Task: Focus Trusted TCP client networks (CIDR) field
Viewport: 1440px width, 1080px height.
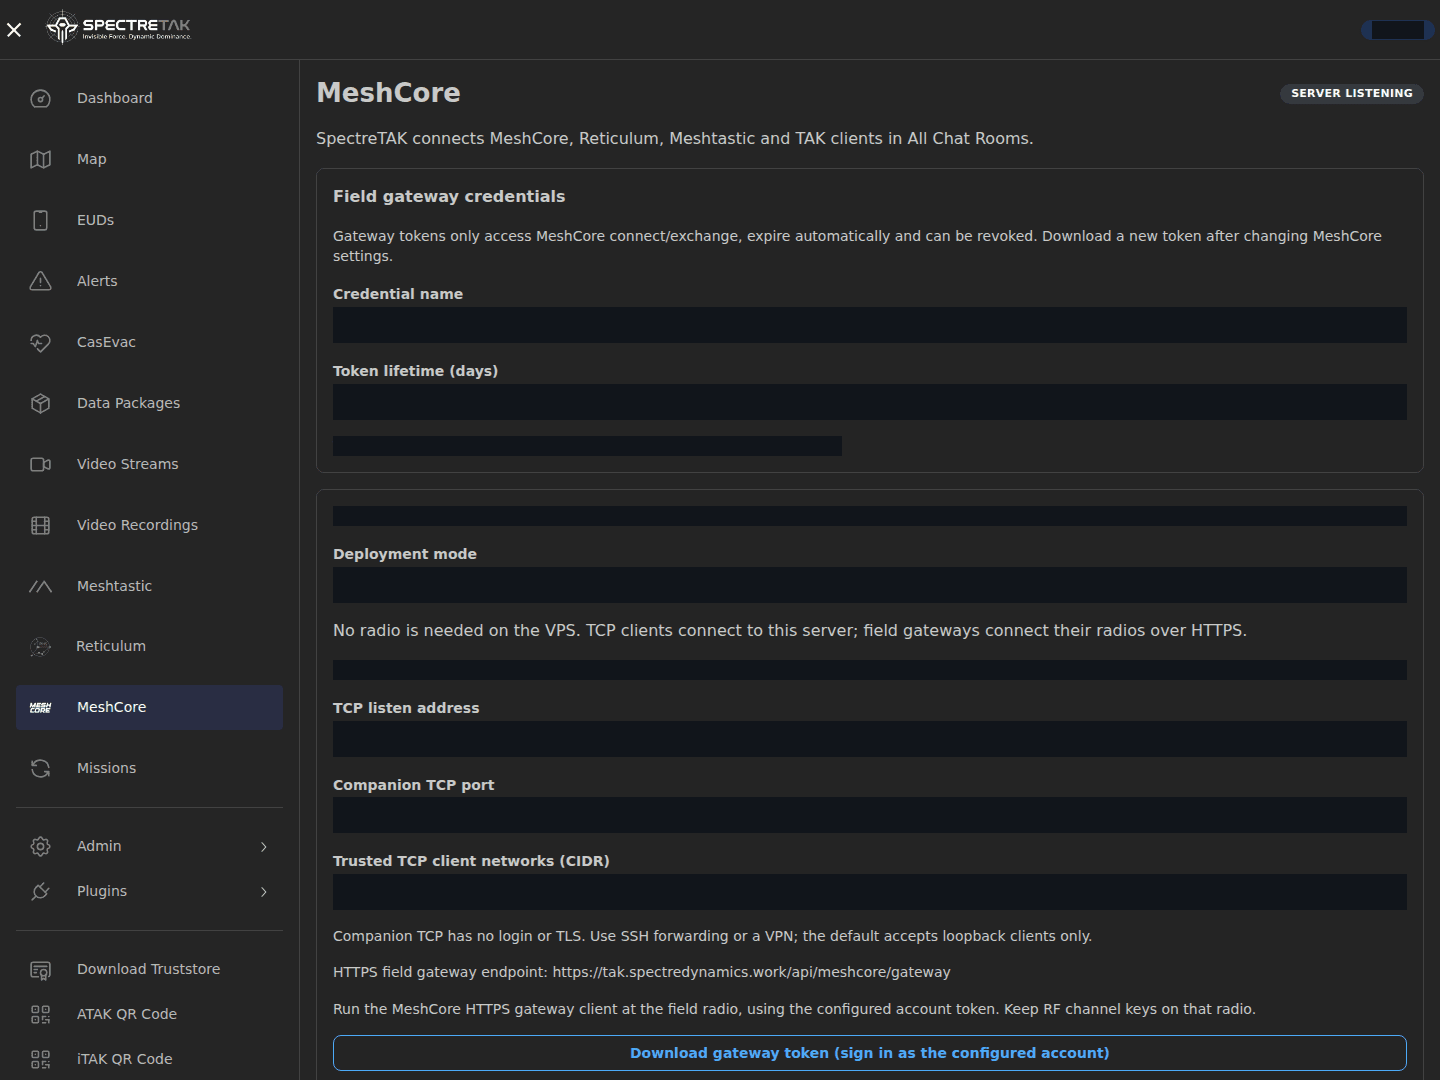Action: [870, 892]
